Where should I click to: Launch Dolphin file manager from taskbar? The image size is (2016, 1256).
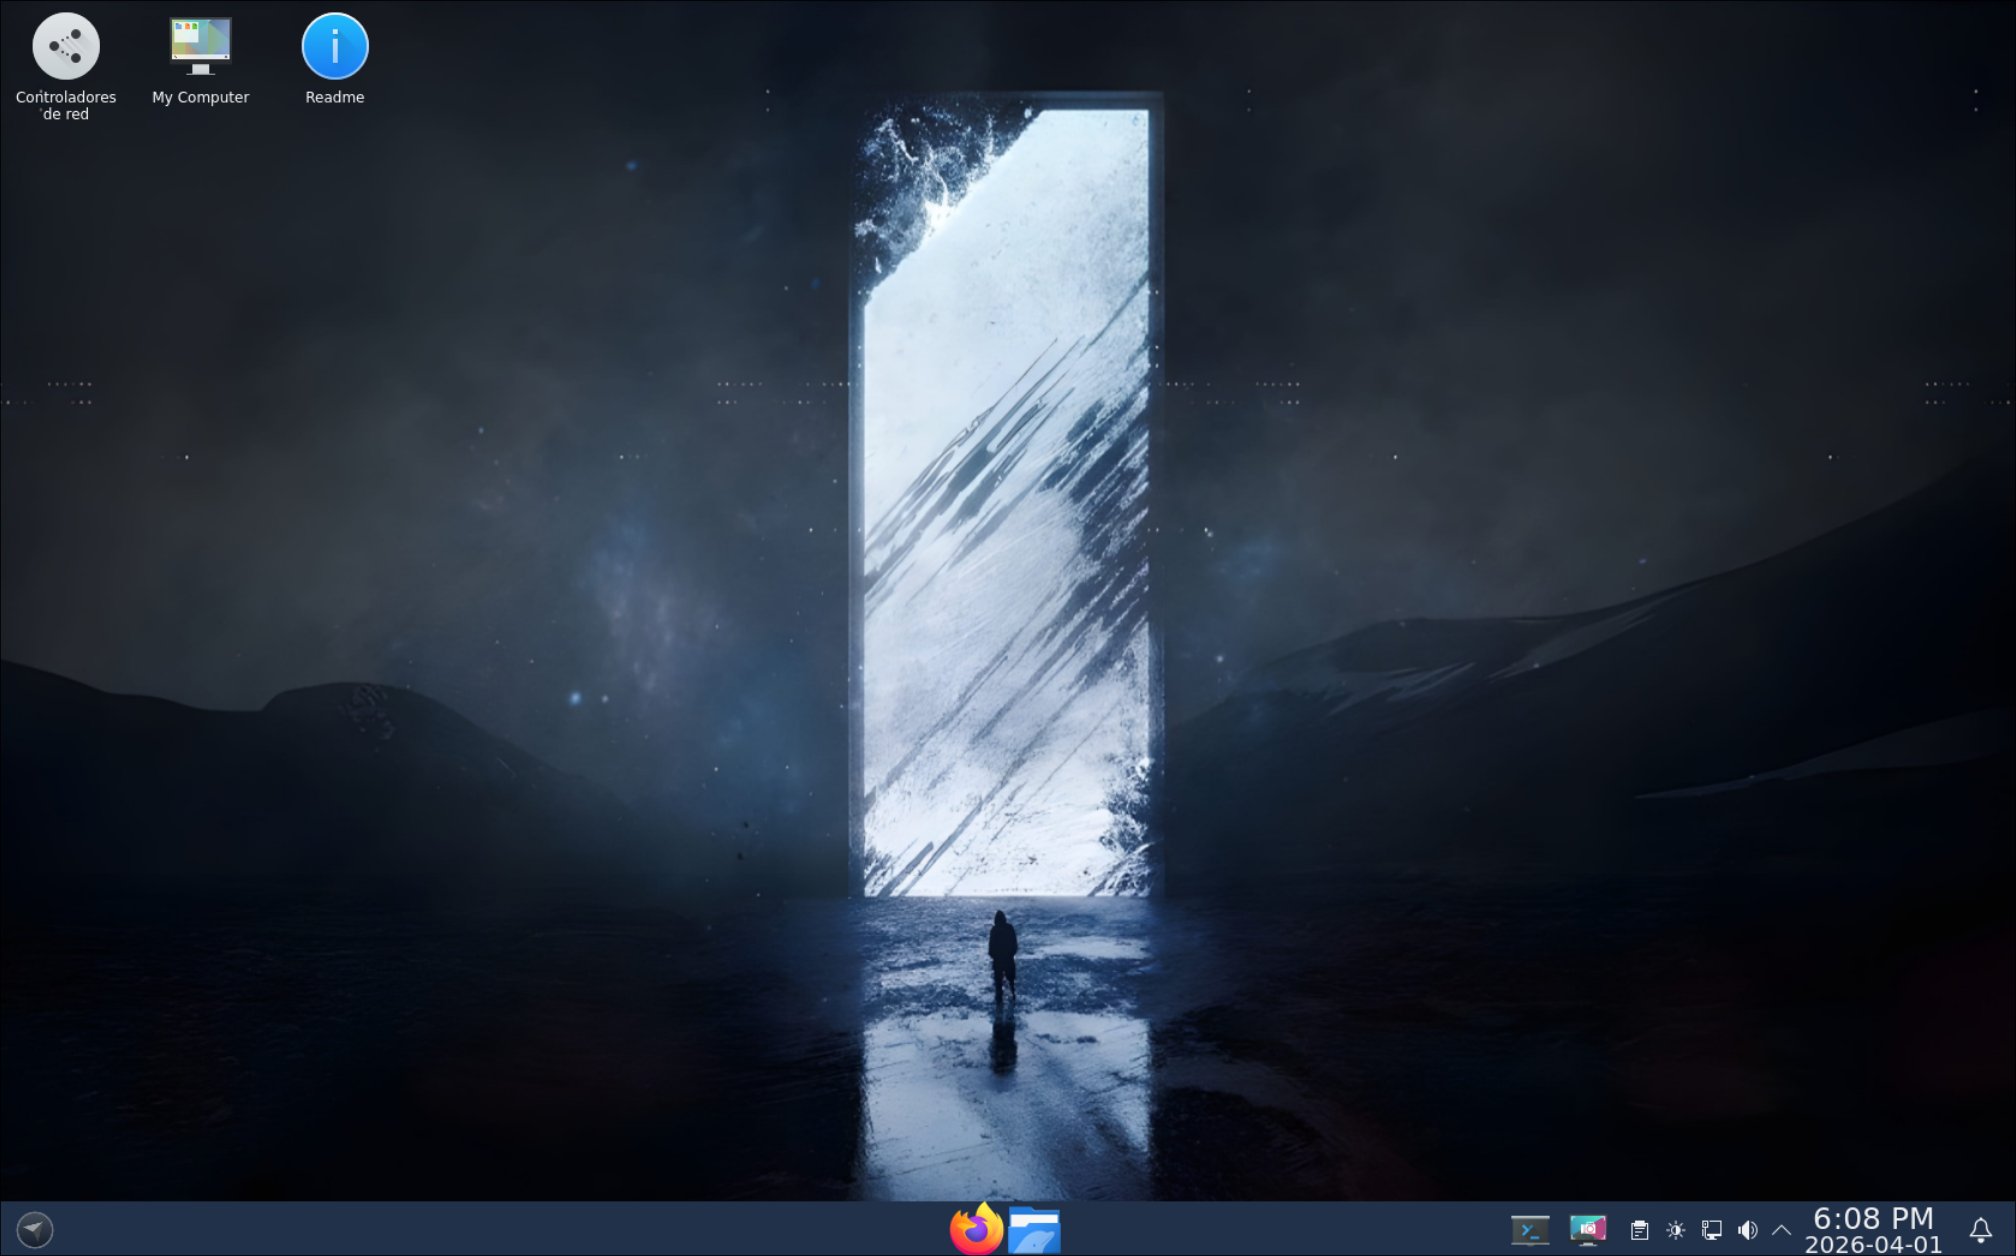coord(1034,1229)
